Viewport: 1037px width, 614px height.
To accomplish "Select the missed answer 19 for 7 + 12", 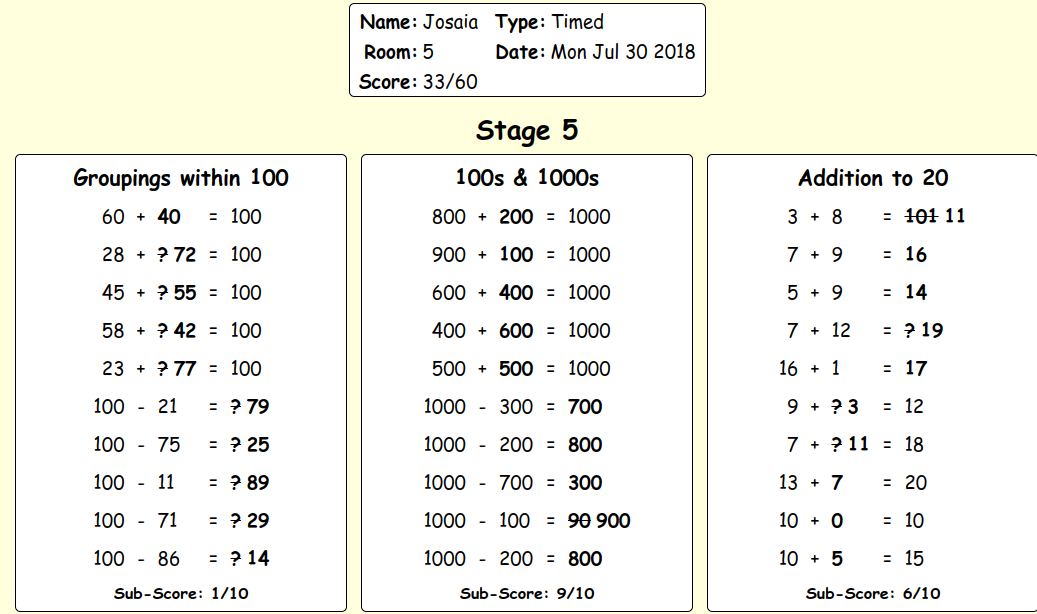I will (932, 330).
